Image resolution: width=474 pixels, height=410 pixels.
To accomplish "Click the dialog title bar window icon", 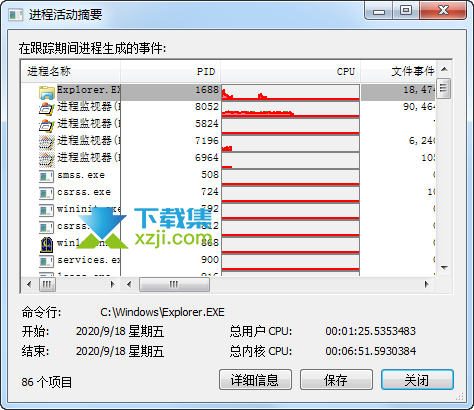I will pyautogui.click(x=16, y=15).
